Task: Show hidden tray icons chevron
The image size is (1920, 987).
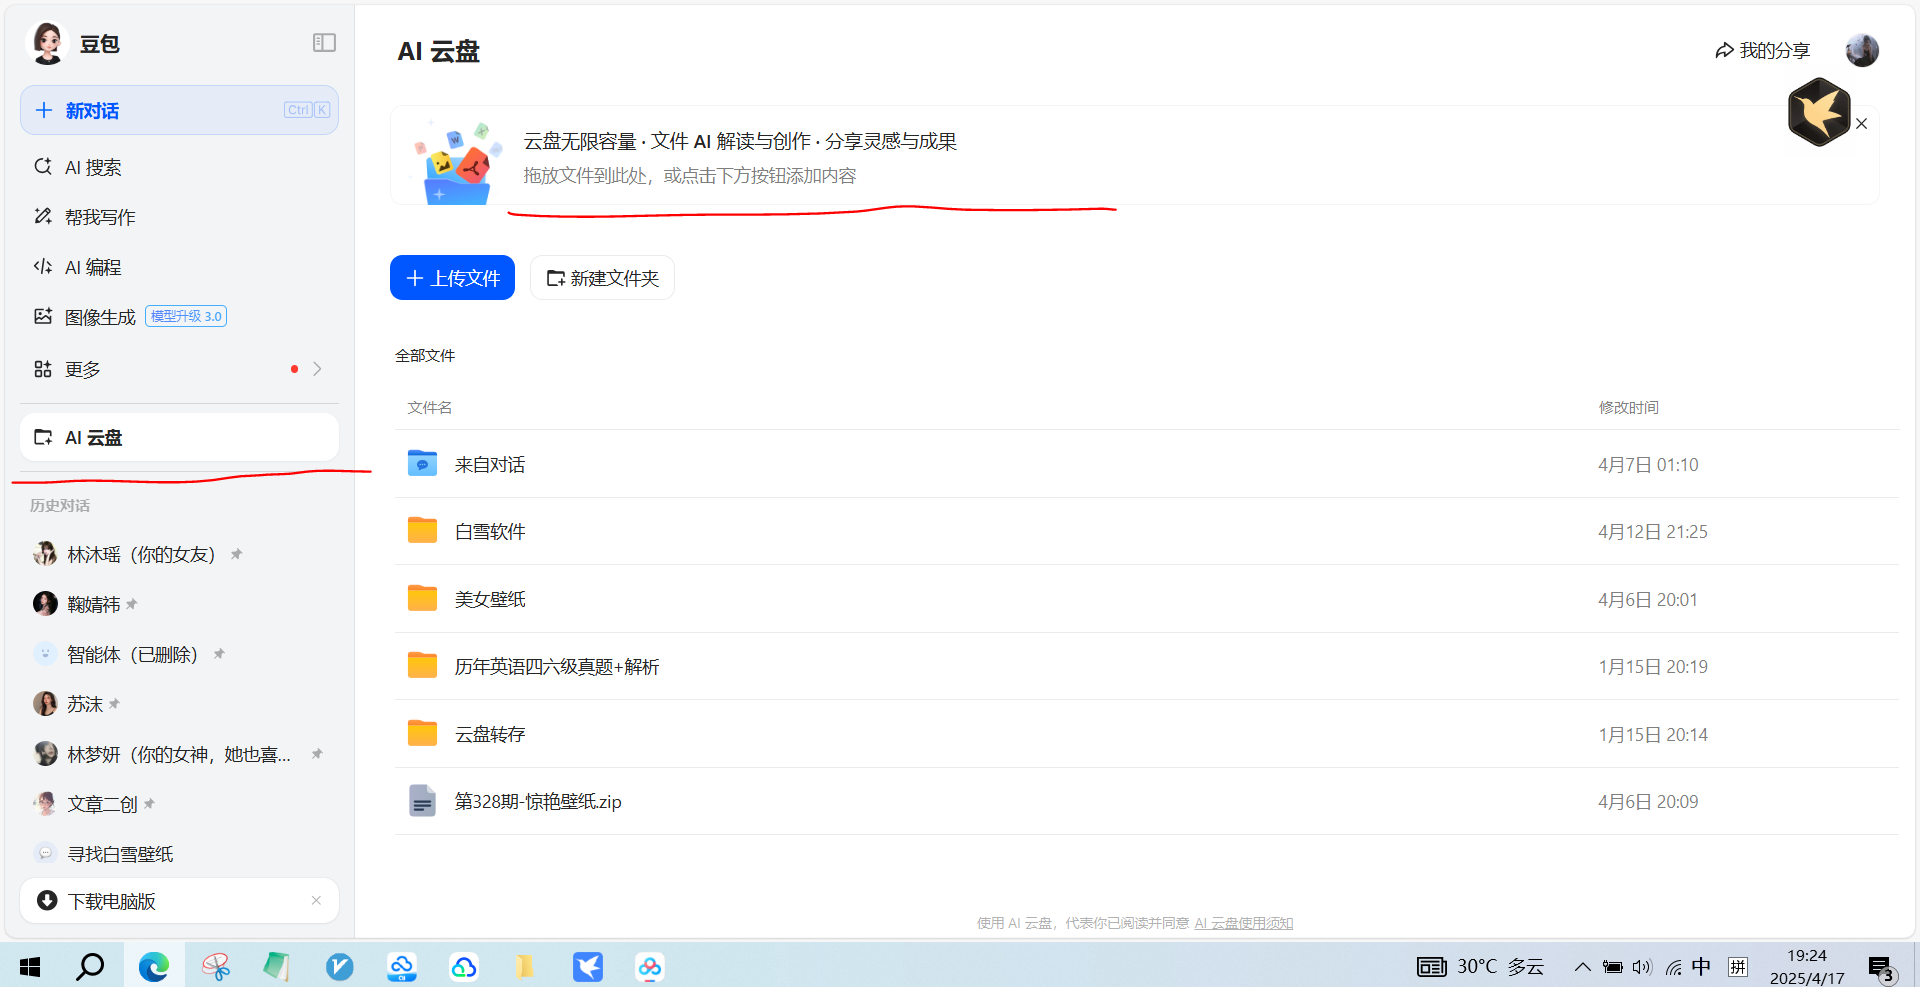Action: tap(1582, 966)
